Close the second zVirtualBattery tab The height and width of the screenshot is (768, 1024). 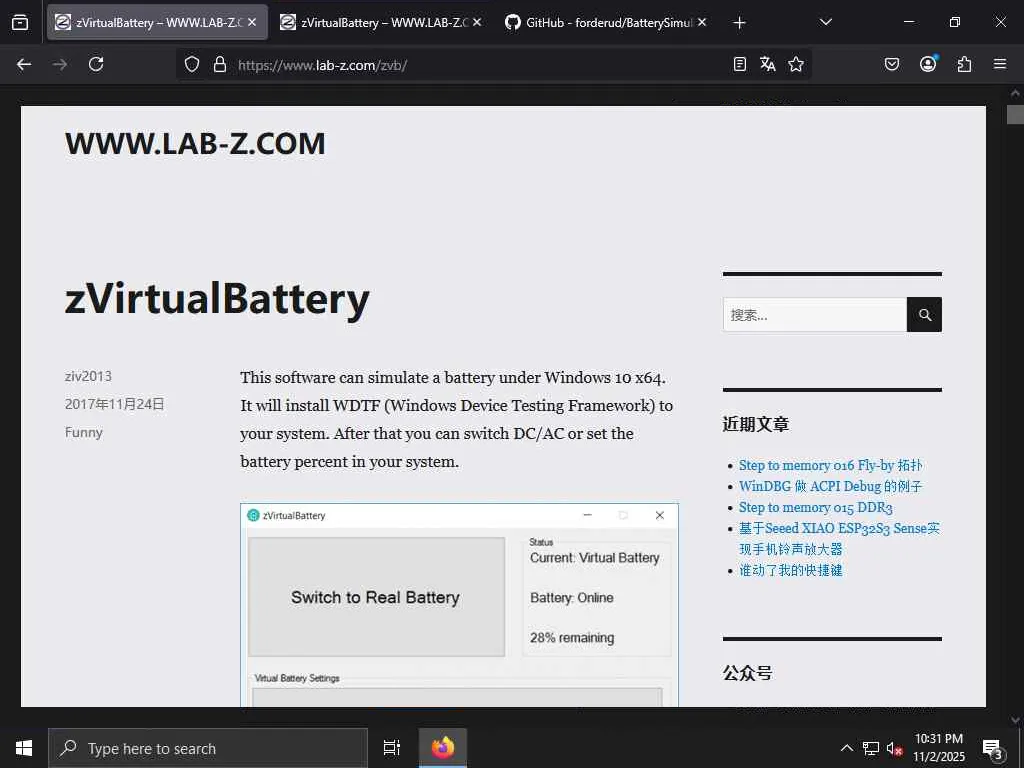477,22
